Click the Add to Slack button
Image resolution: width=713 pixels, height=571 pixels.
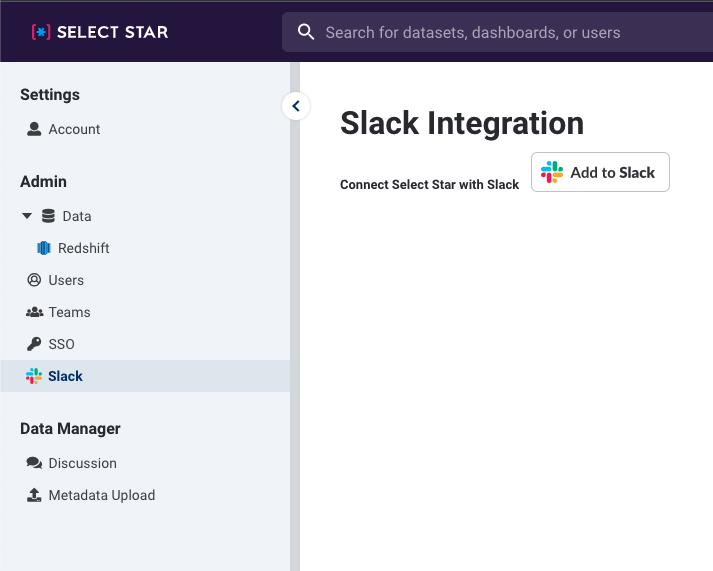pos(600,172)
